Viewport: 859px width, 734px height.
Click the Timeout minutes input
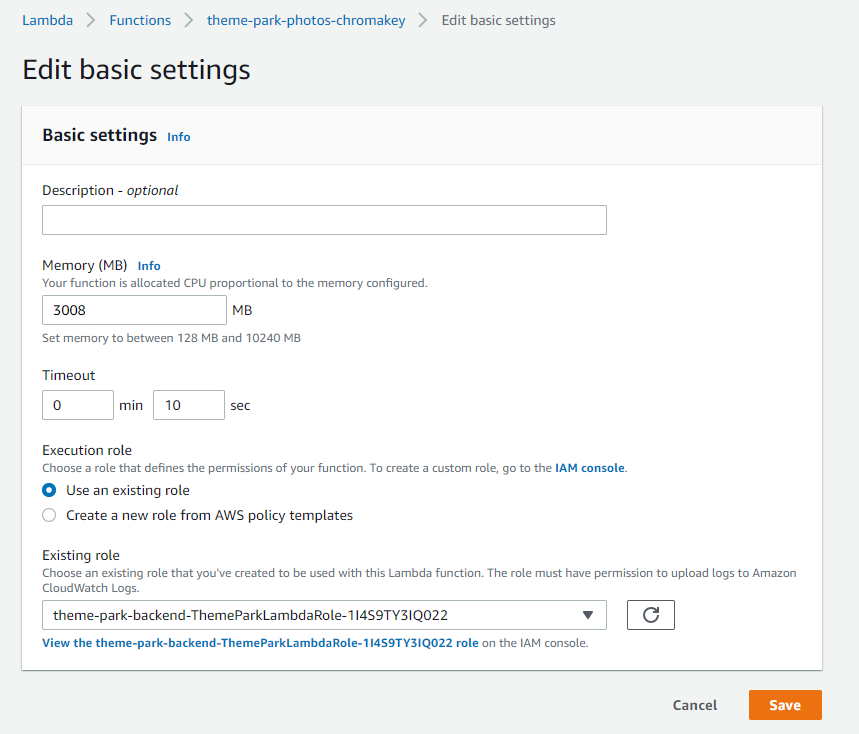click(77, 404)
